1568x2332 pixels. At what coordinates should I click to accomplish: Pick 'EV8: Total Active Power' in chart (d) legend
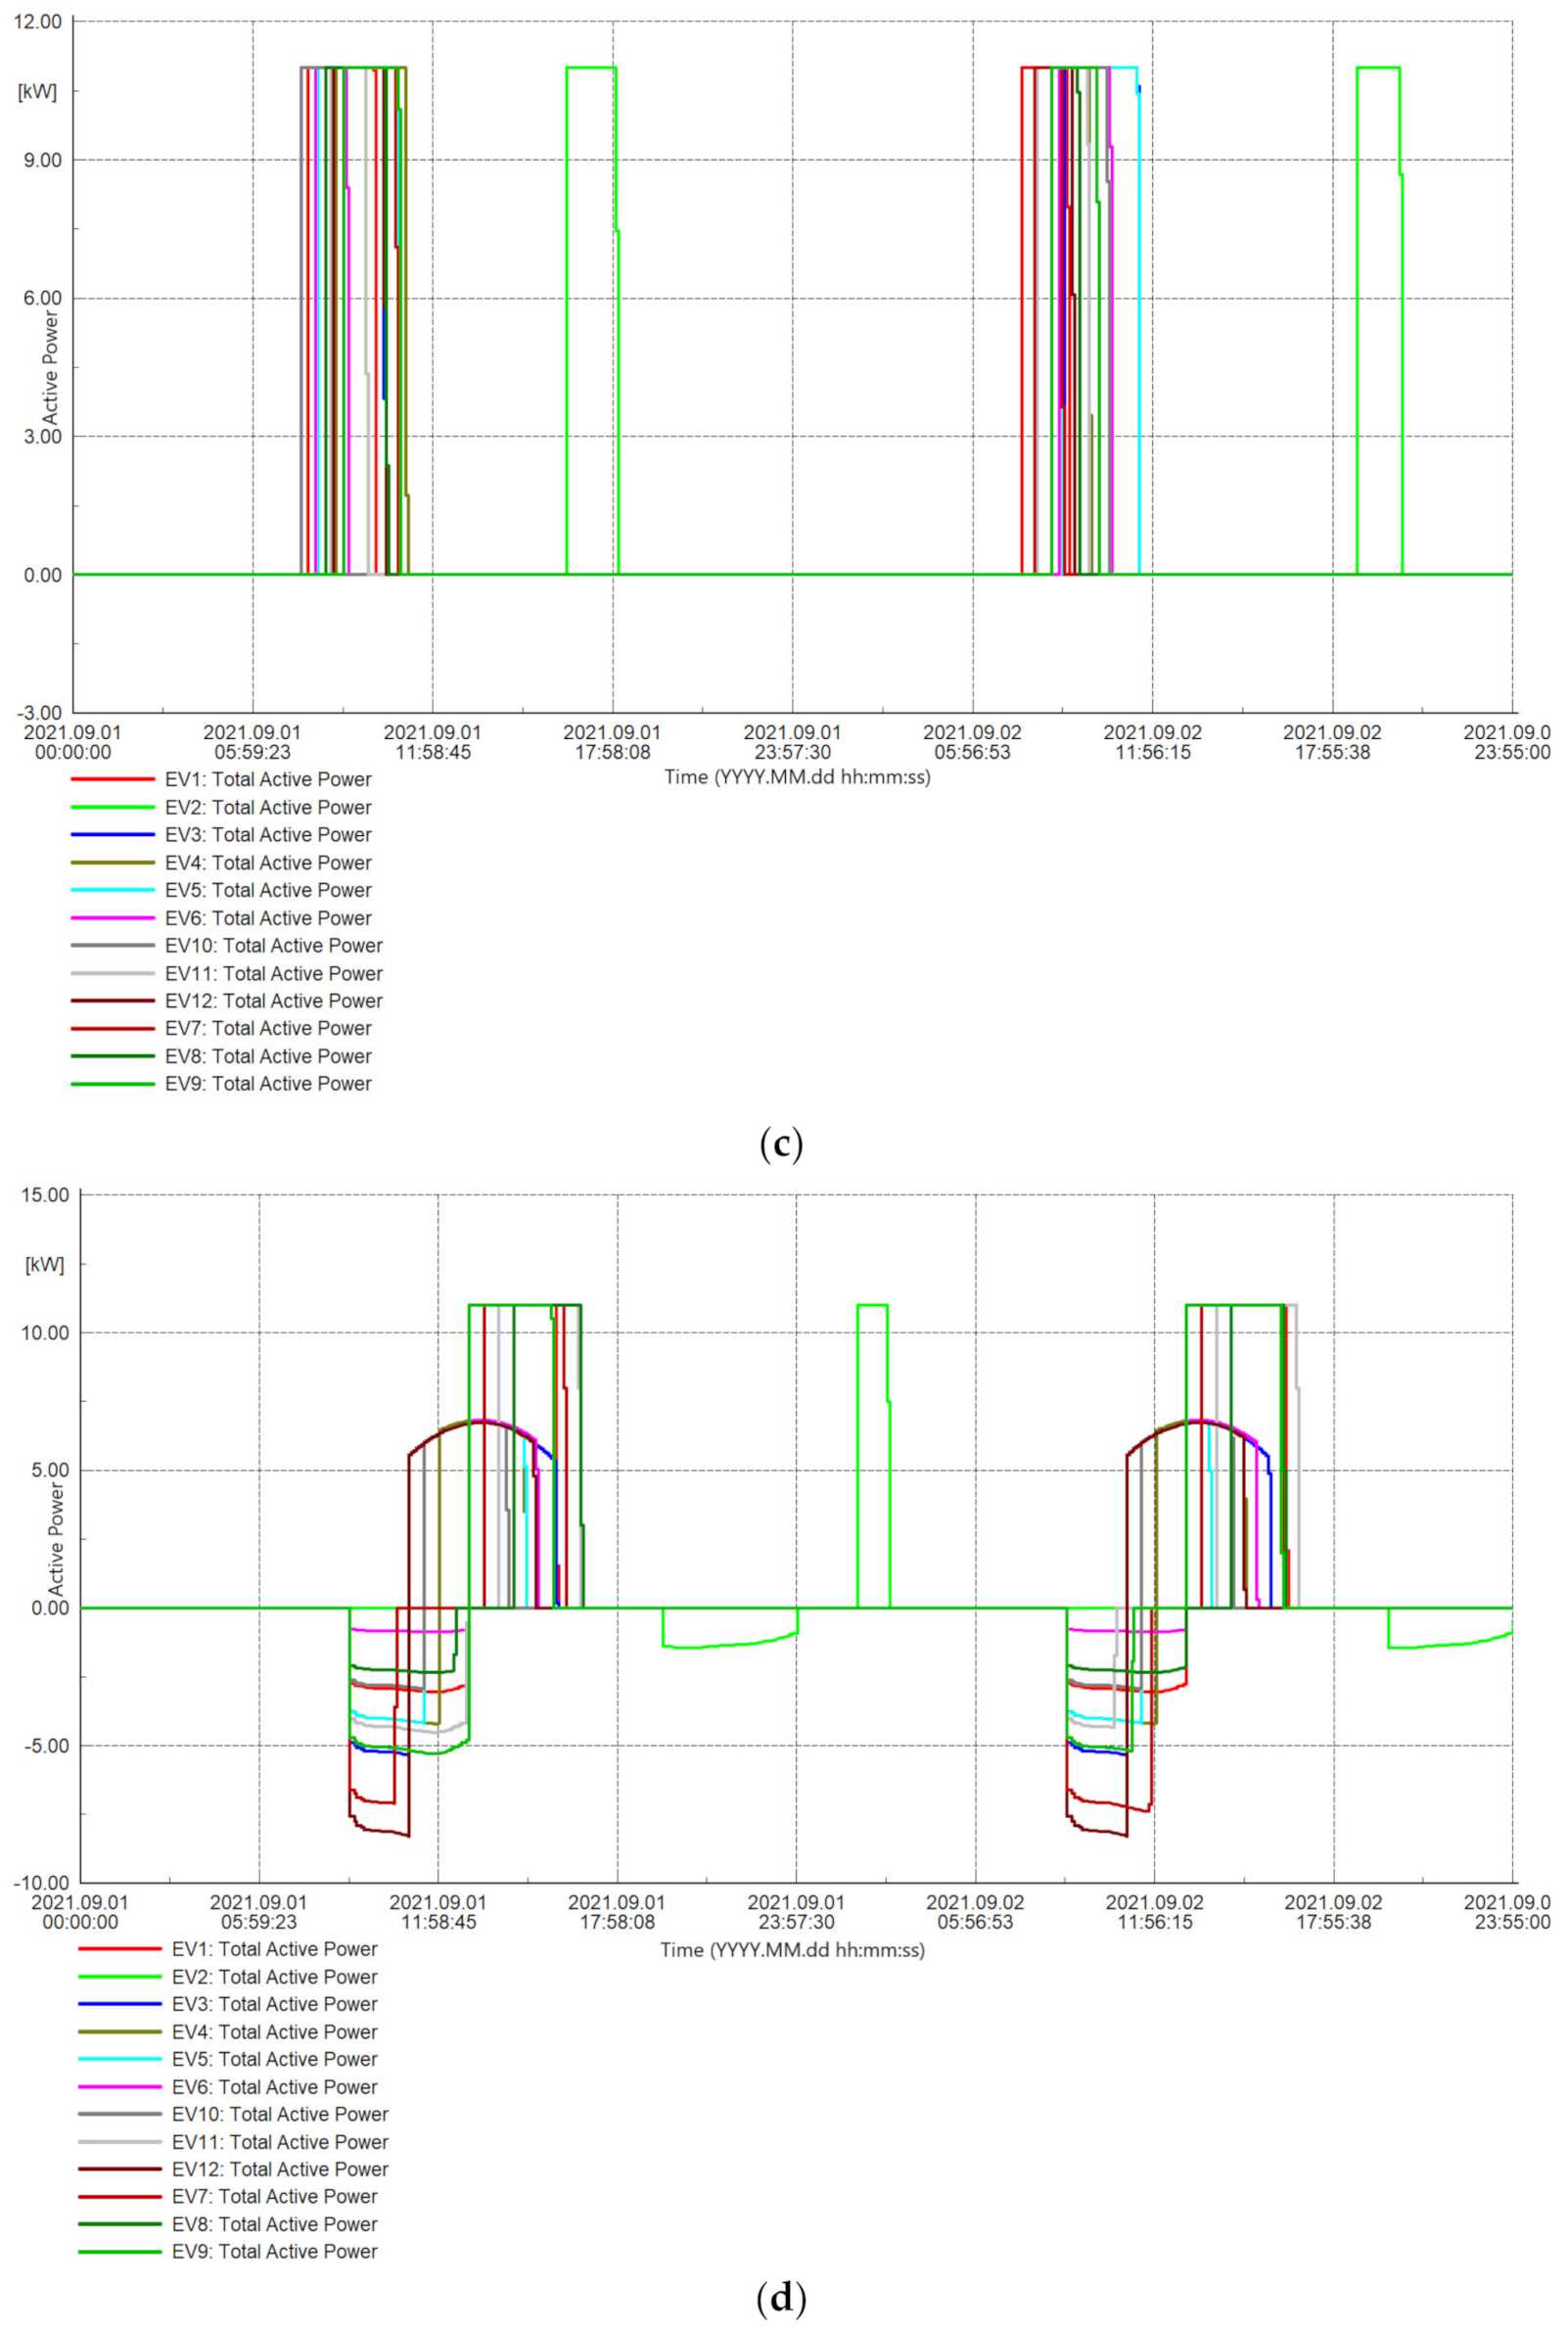click(275, 2224)
